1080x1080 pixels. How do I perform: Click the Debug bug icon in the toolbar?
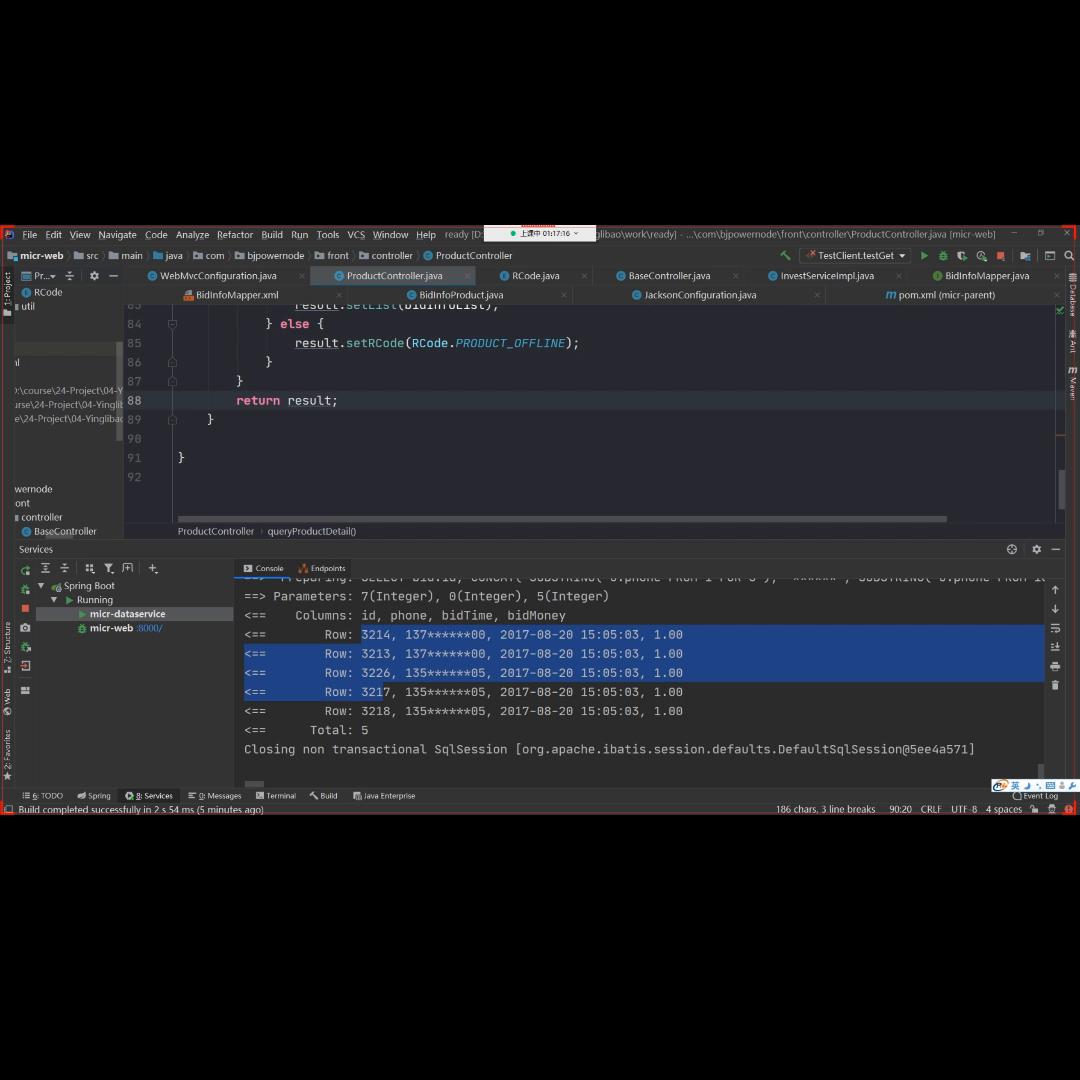942,256
